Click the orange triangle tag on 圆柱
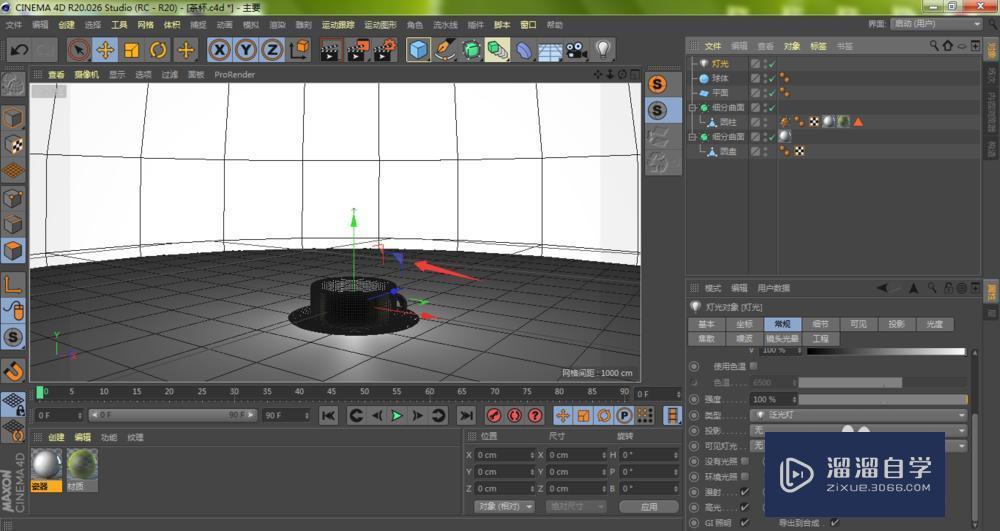Viewport: 1000px width, 531px height. point(858,122)
